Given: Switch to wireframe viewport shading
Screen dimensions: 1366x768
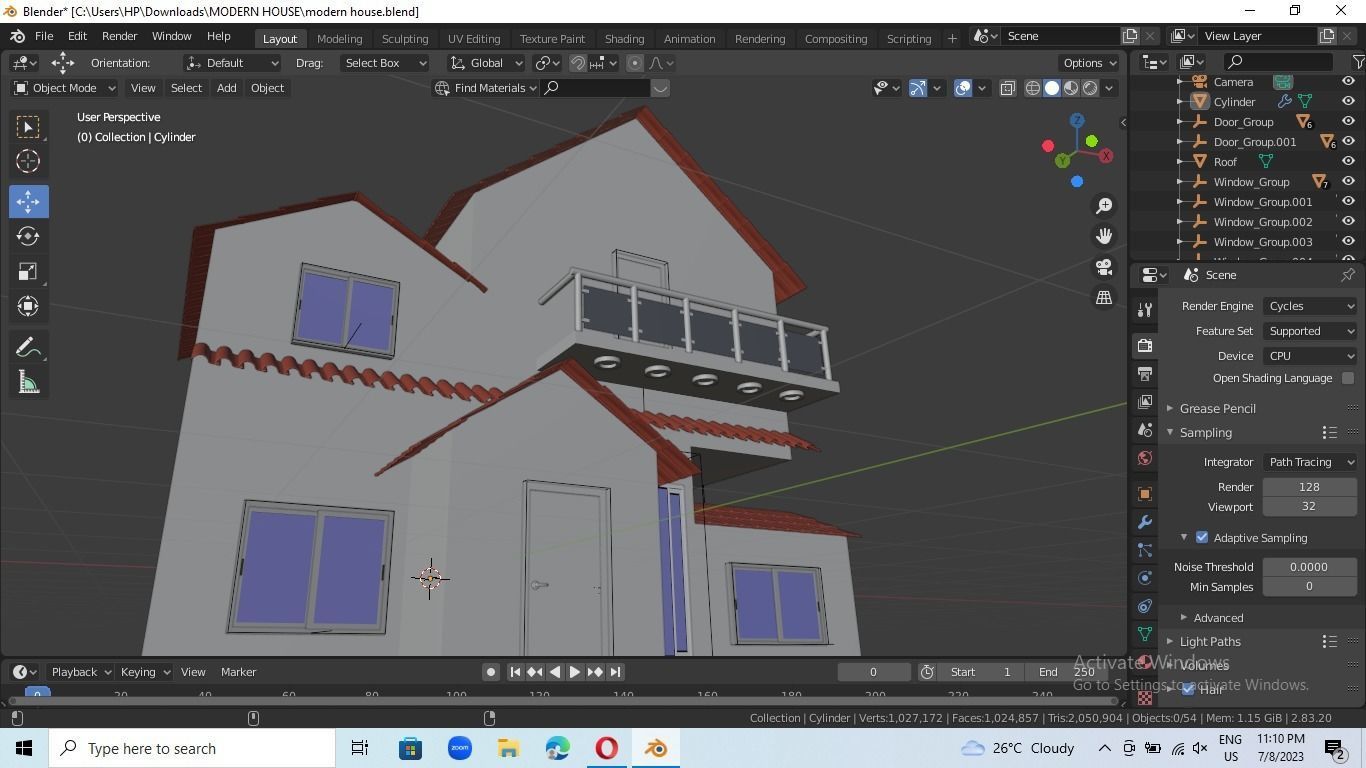Looking at the screenshot, I should (1033, 88).
